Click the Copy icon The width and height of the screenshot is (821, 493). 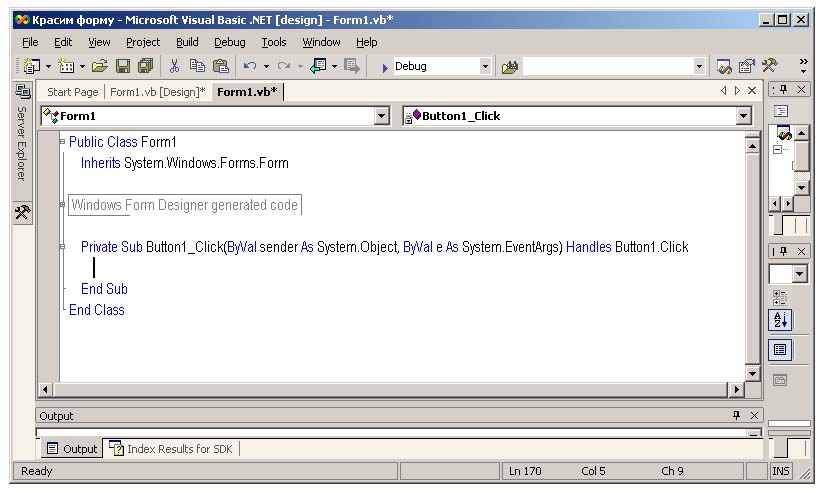click(197, 66)
